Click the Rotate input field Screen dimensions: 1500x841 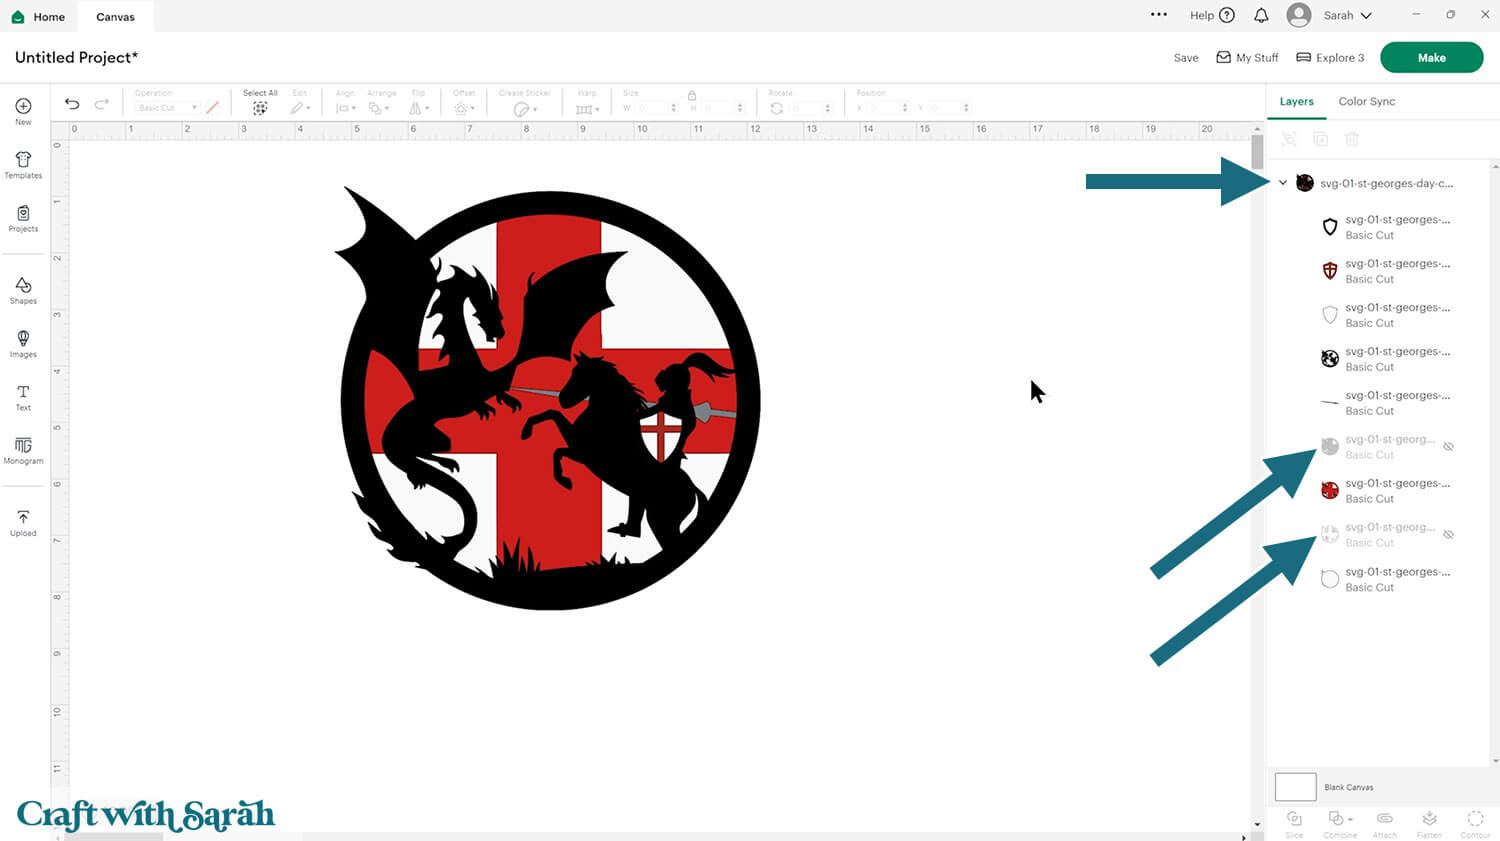pos(810,108)
